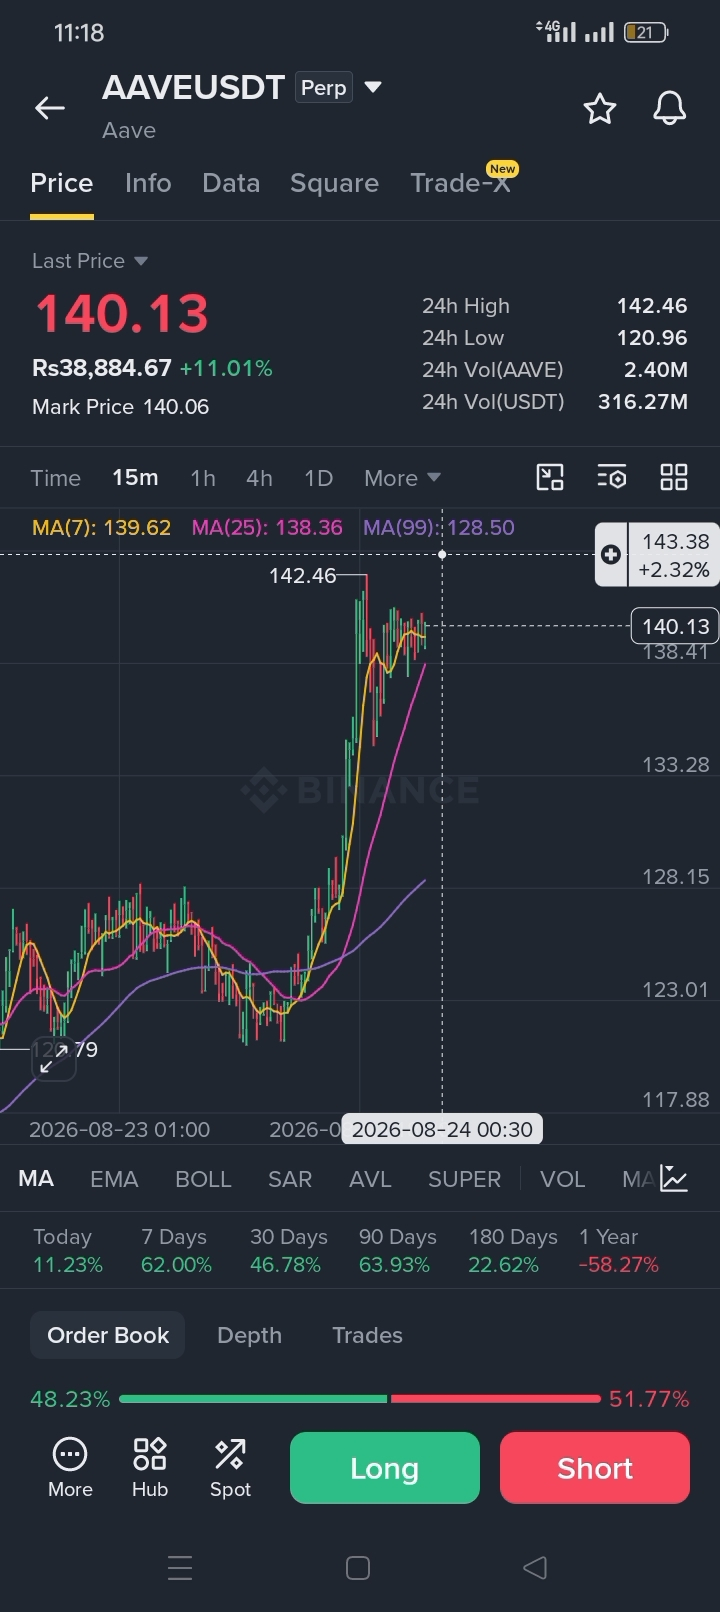This screenshot has height=1612, width=720.
Task: Tap the Android home button
Action: (358, 1567)
